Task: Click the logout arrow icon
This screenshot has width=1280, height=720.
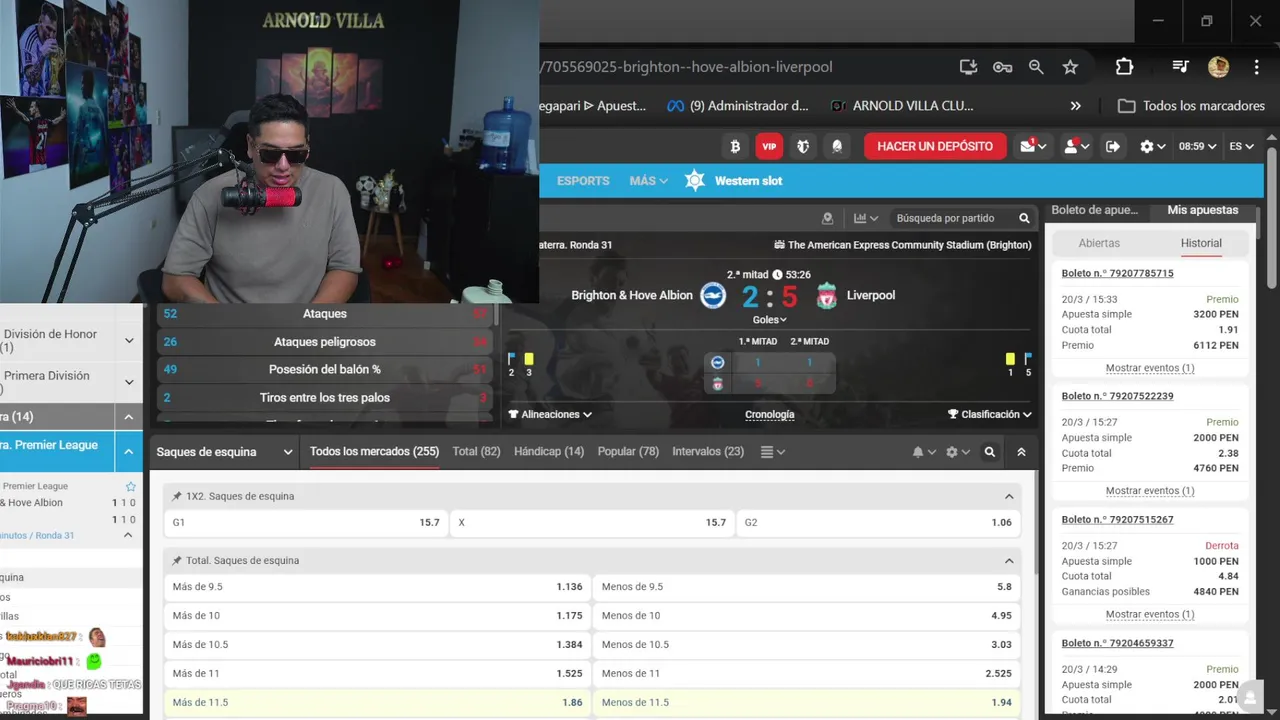Action: (x=1113, y=146)
